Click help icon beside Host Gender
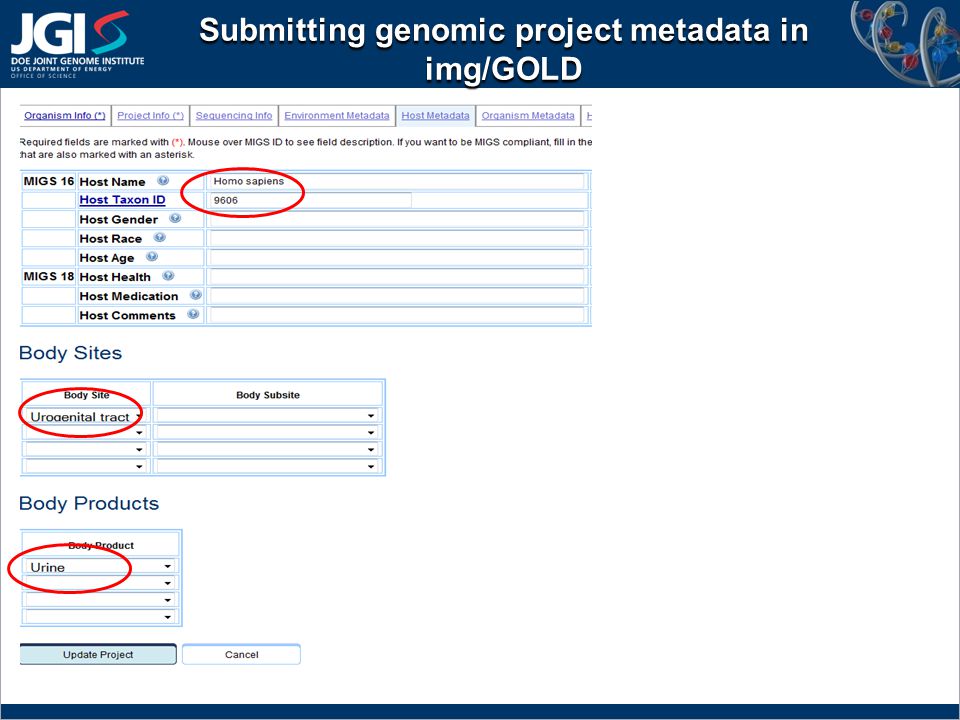Image resolution: width=960 pixels, height=720 pixels. tap(175, 218)
